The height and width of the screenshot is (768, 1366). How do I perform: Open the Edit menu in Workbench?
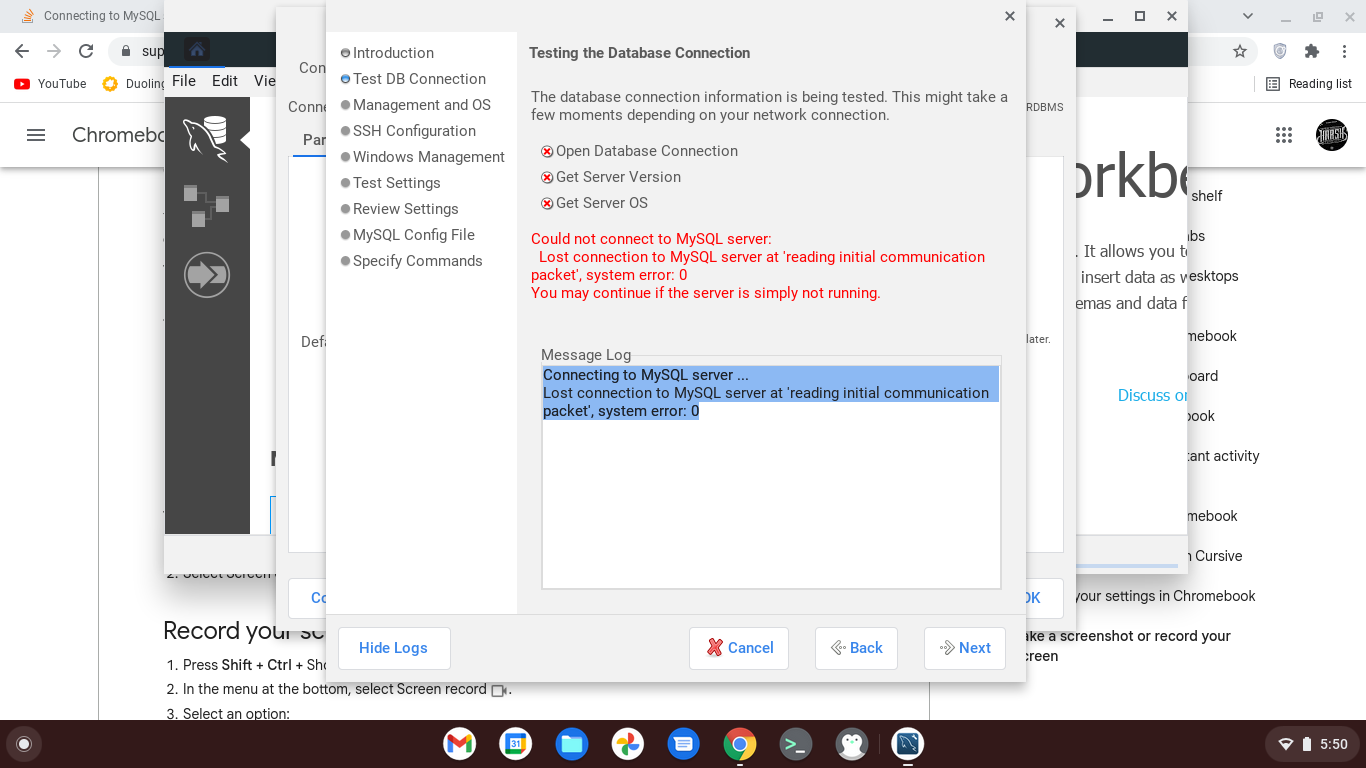pyautogui.click(x=225, y=81)
